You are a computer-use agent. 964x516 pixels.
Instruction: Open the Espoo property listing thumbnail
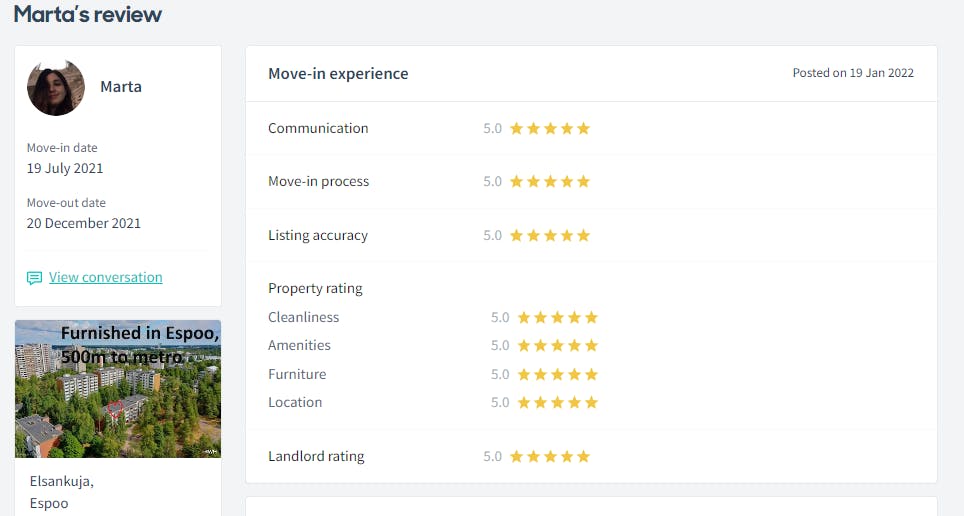[x=118, y=389]
